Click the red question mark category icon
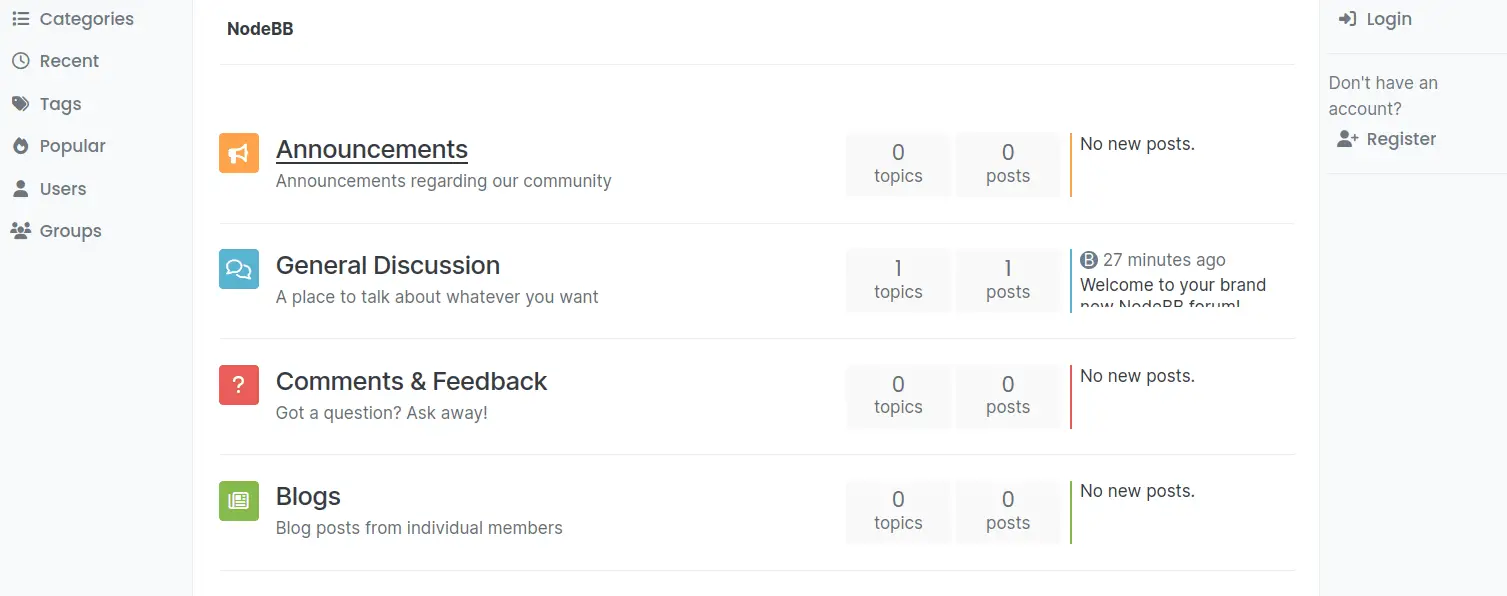1507x596 pixels. [239, 385]
